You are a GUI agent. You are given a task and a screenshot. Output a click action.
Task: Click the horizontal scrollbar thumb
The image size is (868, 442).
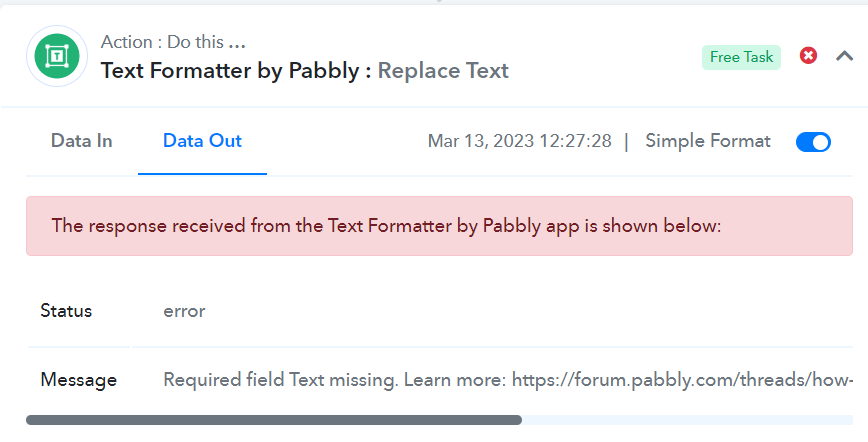tap(274, 420)
